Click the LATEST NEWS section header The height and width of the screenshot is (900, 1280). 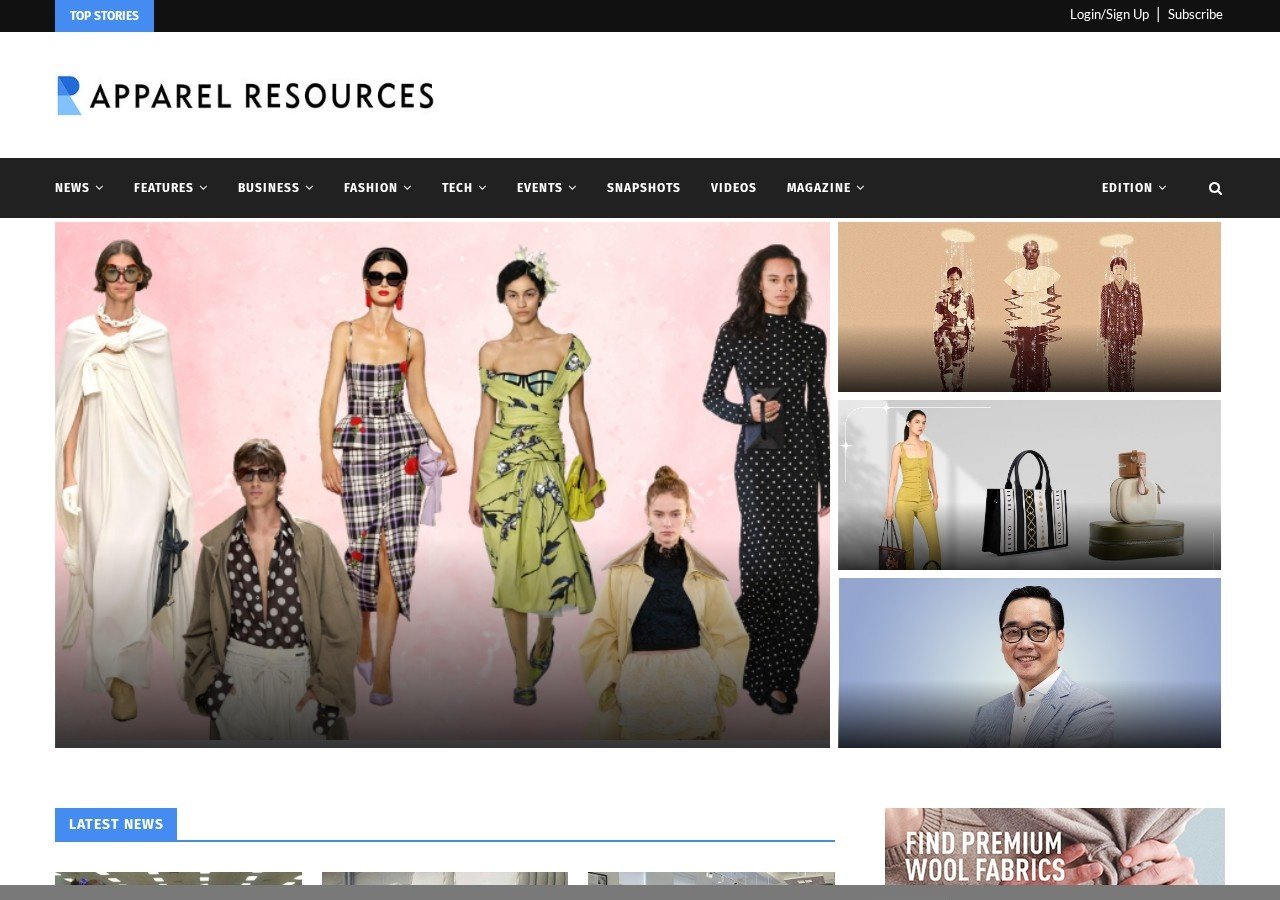pyautogui.click(x=116, y=824)
